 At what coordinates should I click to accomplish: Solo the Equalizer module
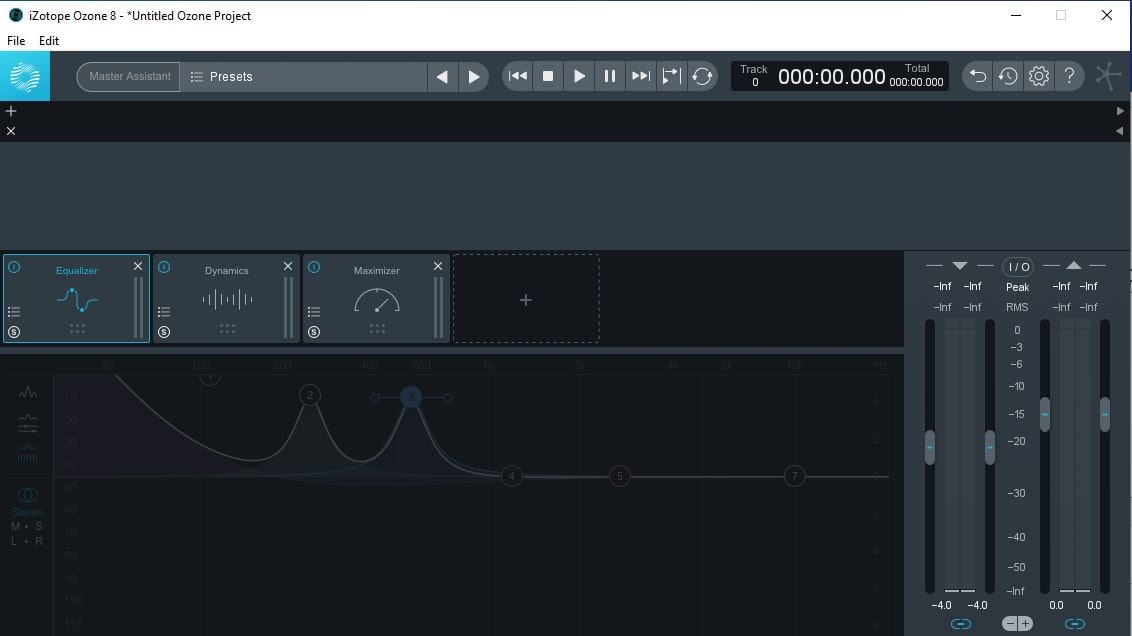point(14,332)
